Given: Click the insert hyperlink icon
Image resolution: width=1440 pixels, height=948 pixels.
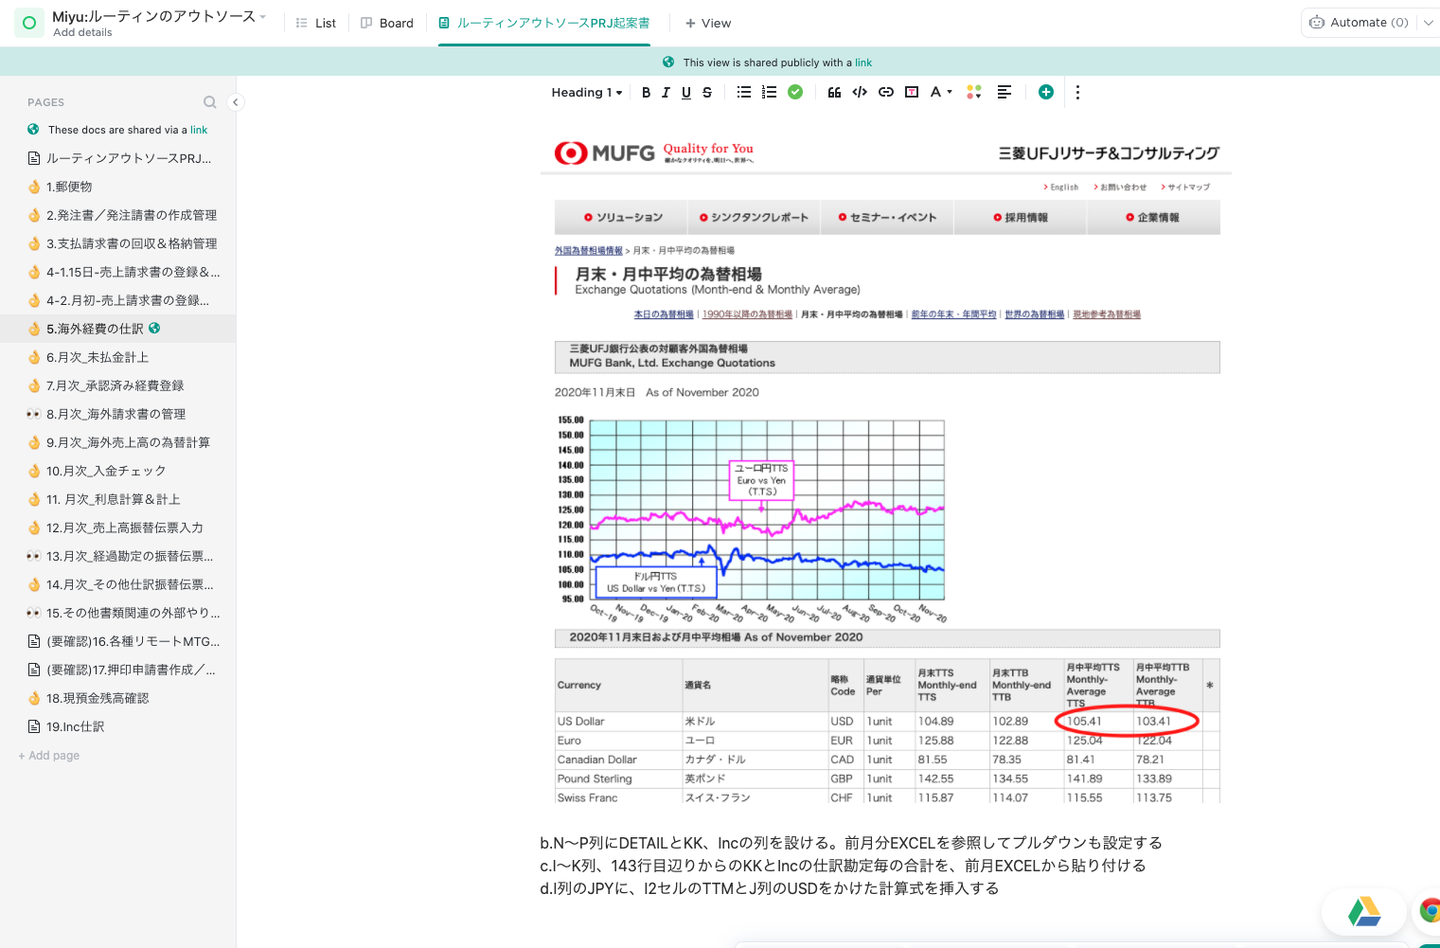Looking at the screenshot, I should [886, 93].
